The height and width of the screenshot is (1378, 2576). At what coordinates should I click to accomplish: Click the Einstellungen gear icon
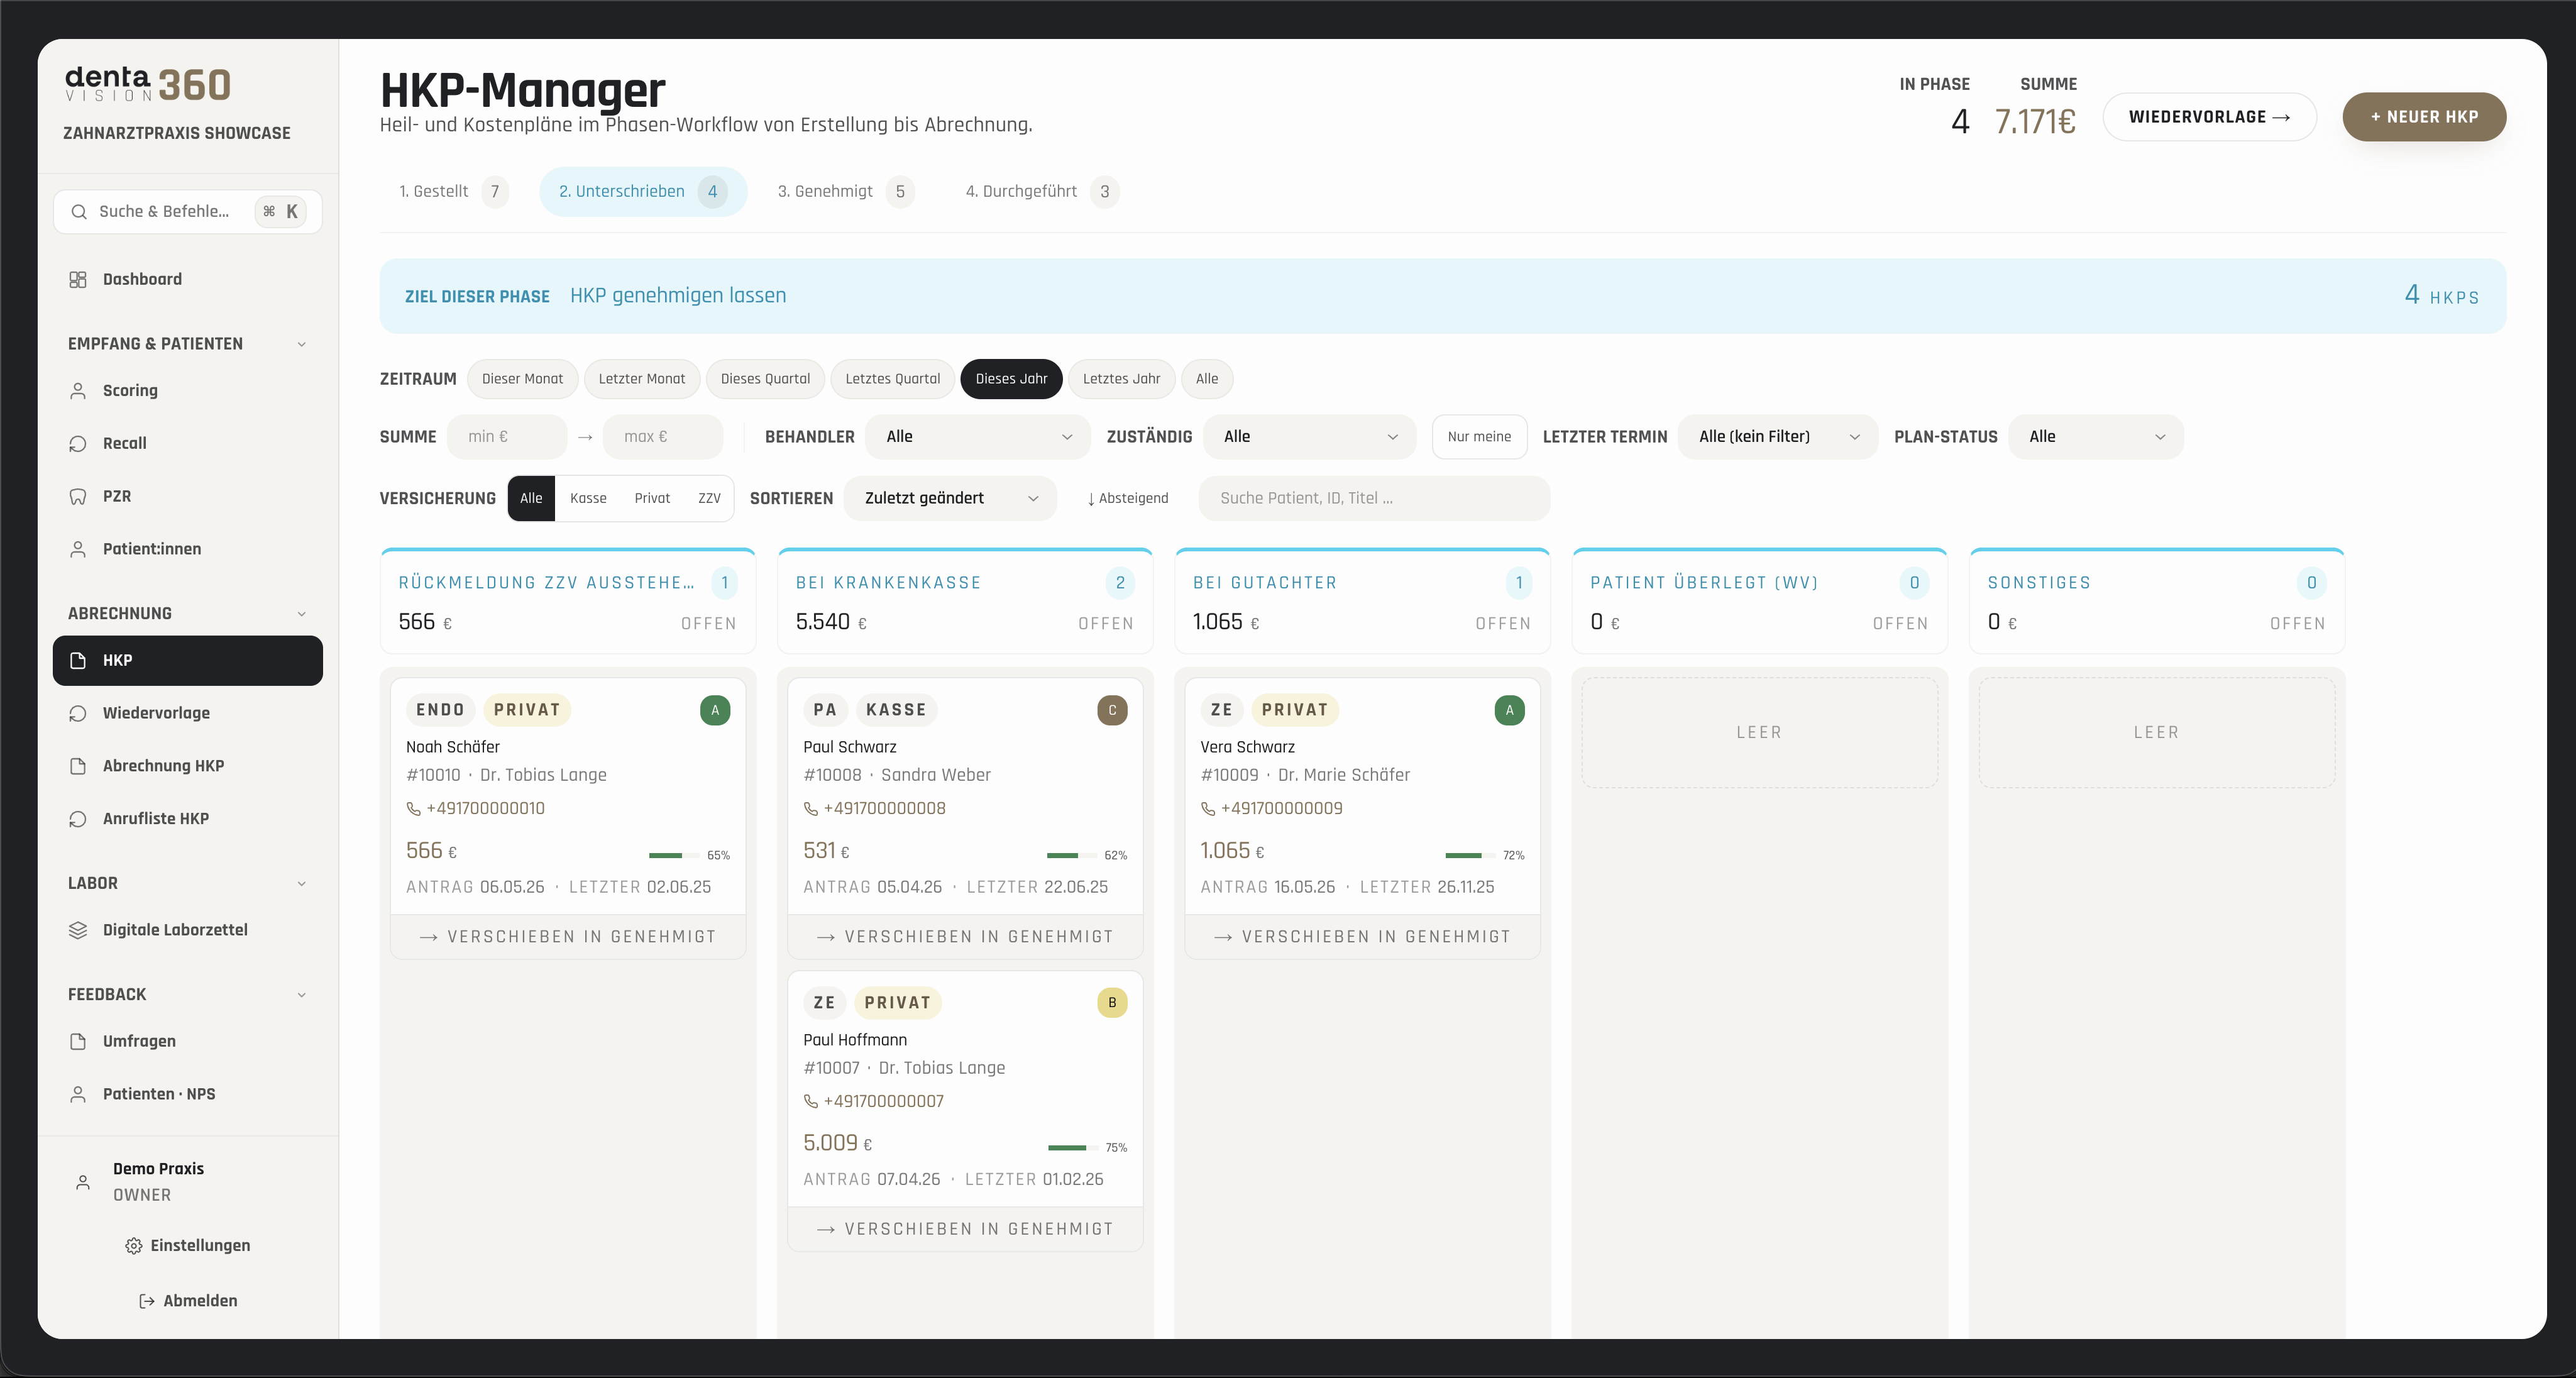pos(133,1245)
